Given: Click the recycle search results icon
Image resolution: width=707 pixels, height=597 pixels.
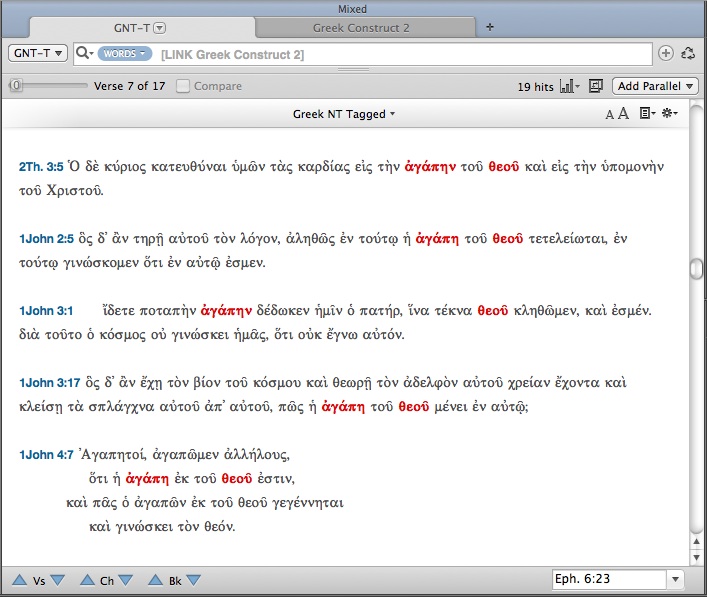Looking at the screenshot, I should pyautogui.click(x=687, y=53).
